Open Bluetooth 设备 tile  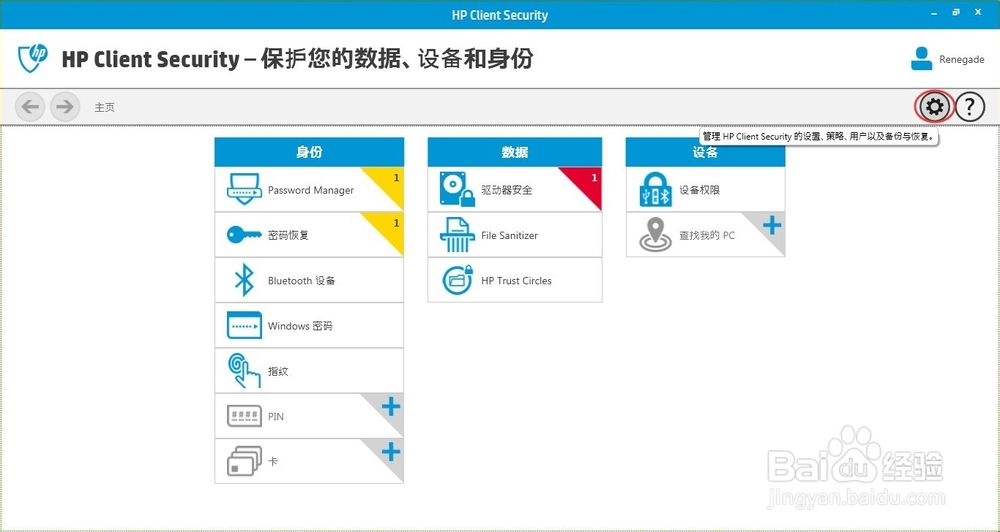[309, 280]
